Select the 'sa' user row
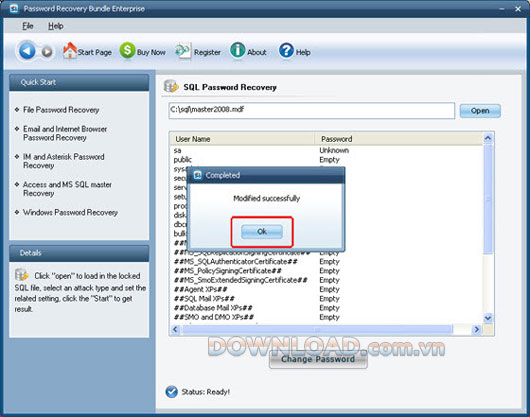 click(x=327, y=150)
